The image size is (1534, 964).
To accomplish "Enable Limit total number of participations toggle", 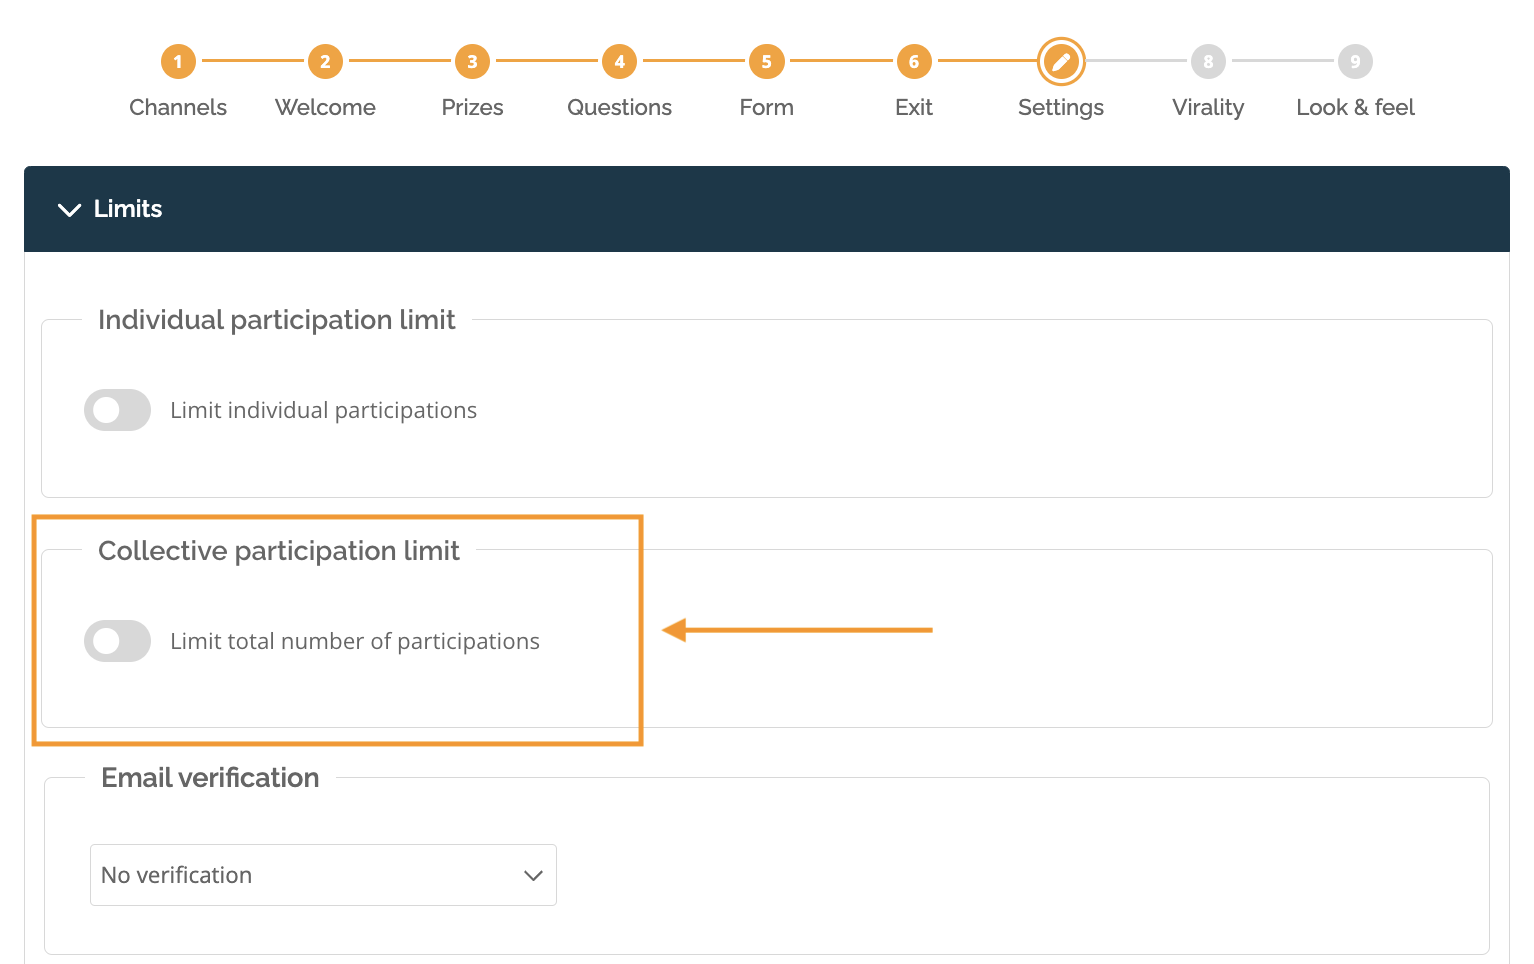I will click(x=117, y=641).
